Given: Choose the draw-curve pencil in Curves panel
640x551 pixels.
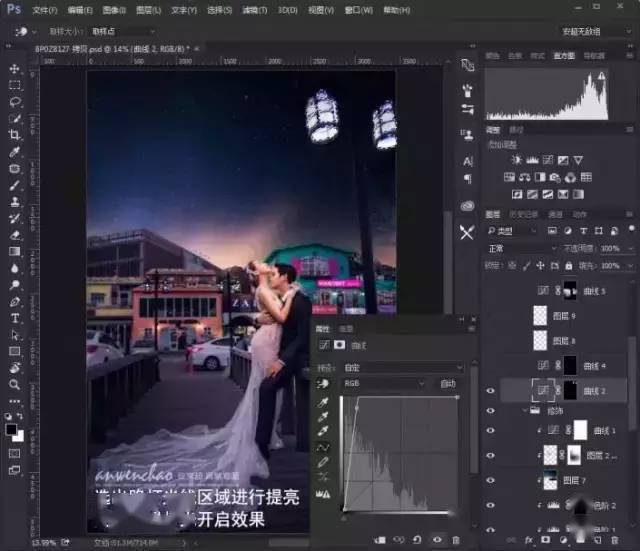Looking at the screenshot, I should coord(323,462).
